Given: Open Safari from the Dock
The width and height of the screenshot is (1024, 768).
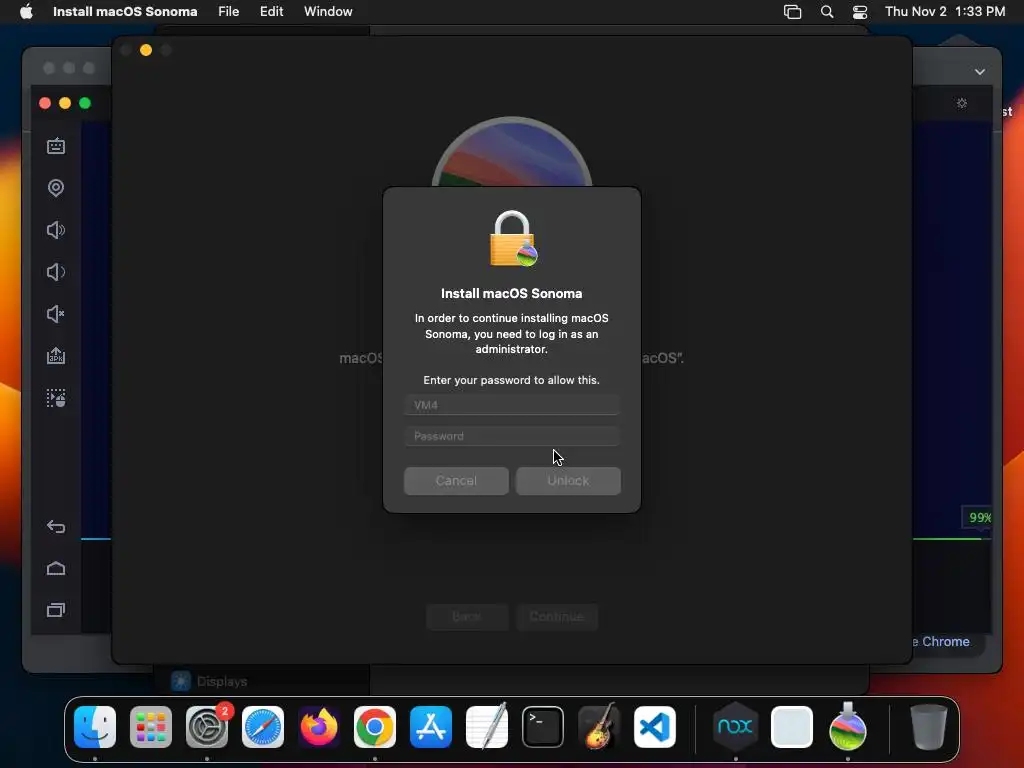Looking at the screenshot, I should [x=263, y=727].
